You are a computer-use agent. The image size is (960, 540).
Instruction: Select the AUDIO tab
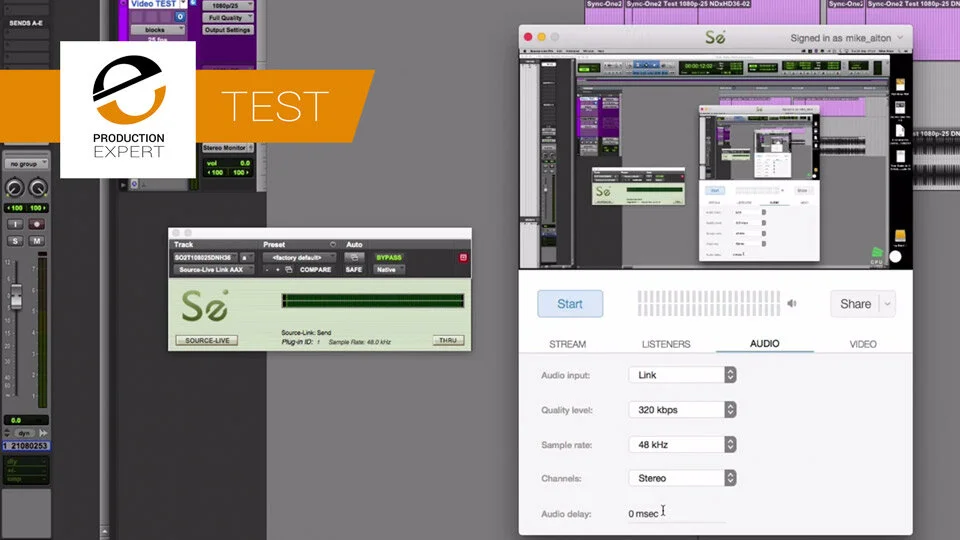click(x=765, y=343)
